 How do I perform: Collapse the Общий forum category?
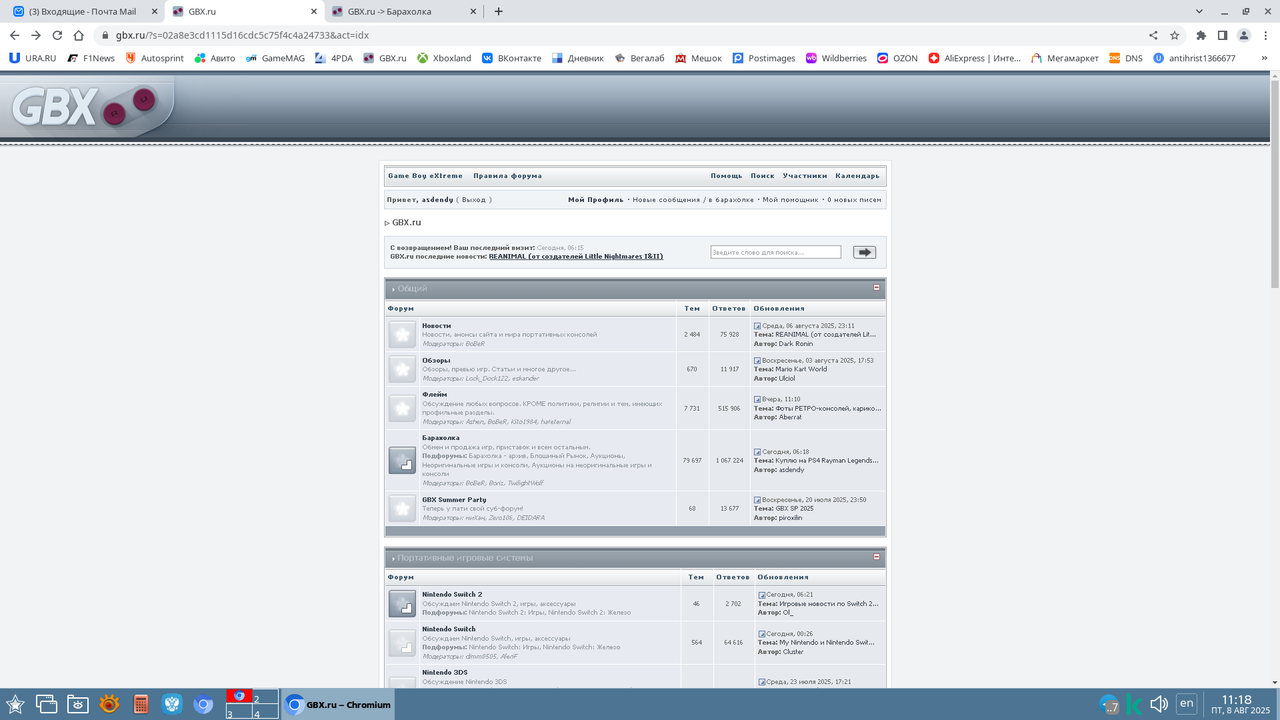[877, 288]
